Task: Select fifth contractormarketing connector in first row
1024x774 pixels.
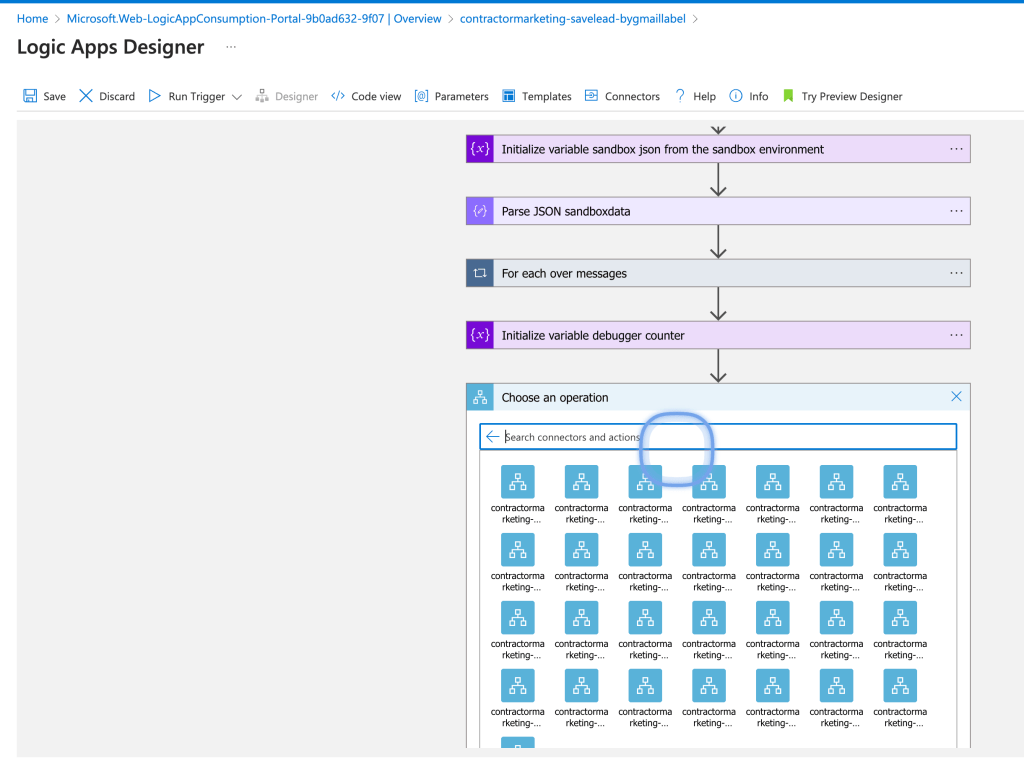Action: 773,494
